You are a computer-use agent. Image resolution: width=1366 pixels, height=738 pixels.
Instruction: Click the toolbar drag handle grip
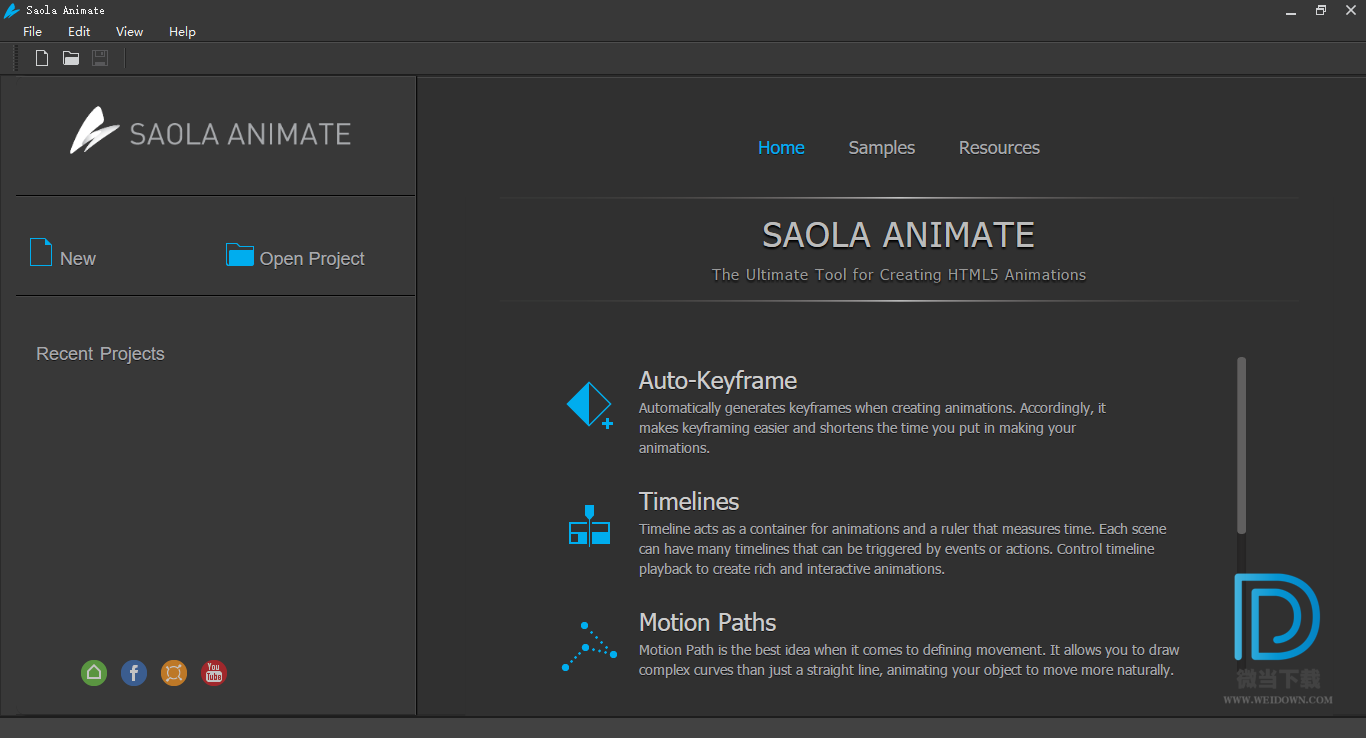coord(16,58)
